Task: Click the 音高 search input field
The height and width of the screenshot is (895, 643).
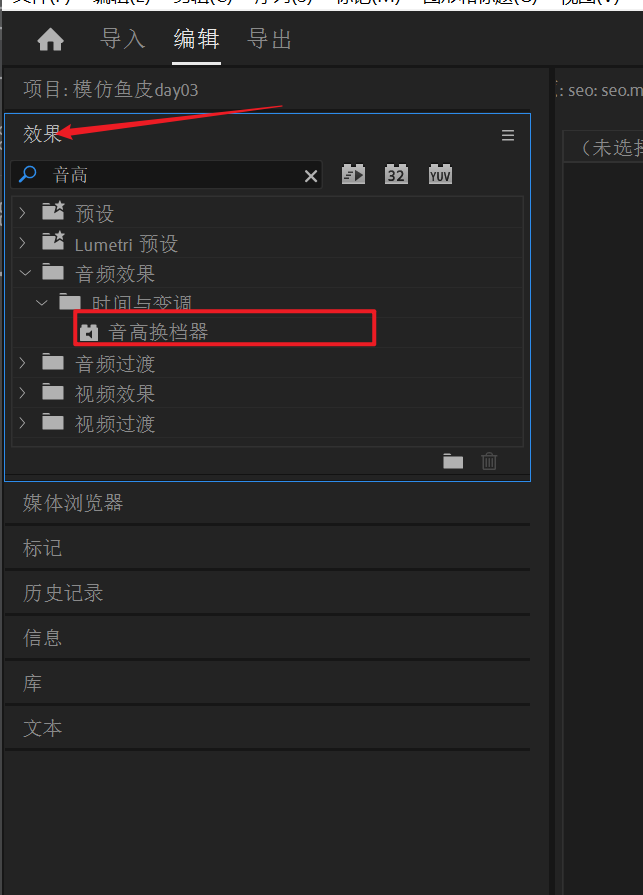Action: click(165, 175)
